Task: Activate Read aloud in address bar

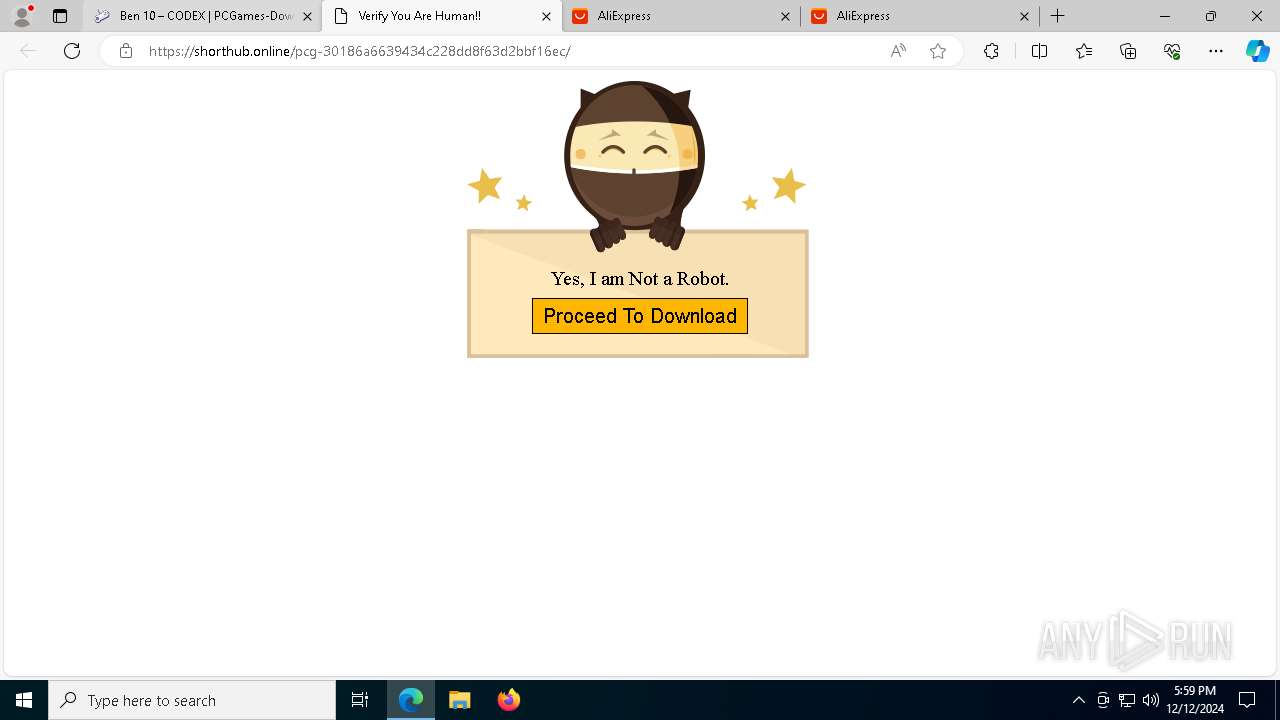Action: tap(898, 51)
